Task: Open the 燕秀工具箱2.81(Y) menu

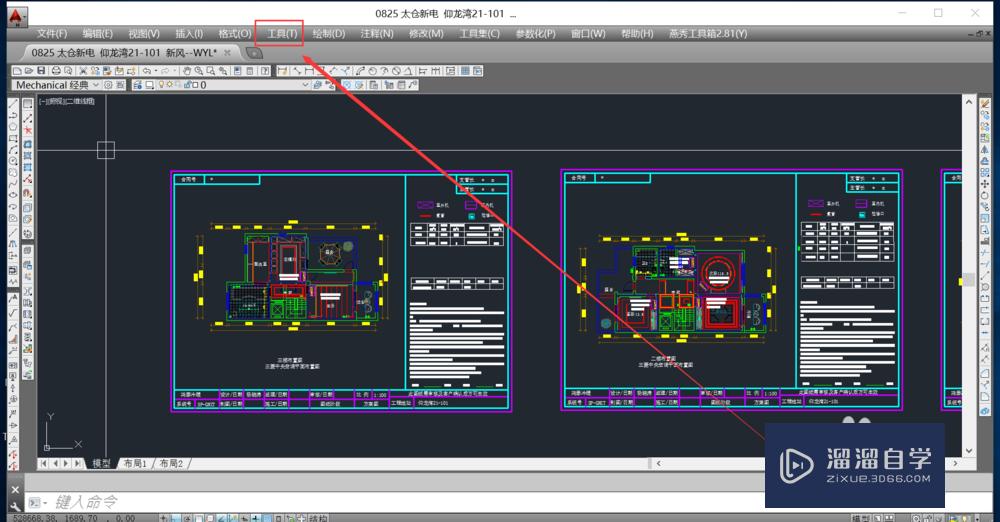Action: coord(708,34)
